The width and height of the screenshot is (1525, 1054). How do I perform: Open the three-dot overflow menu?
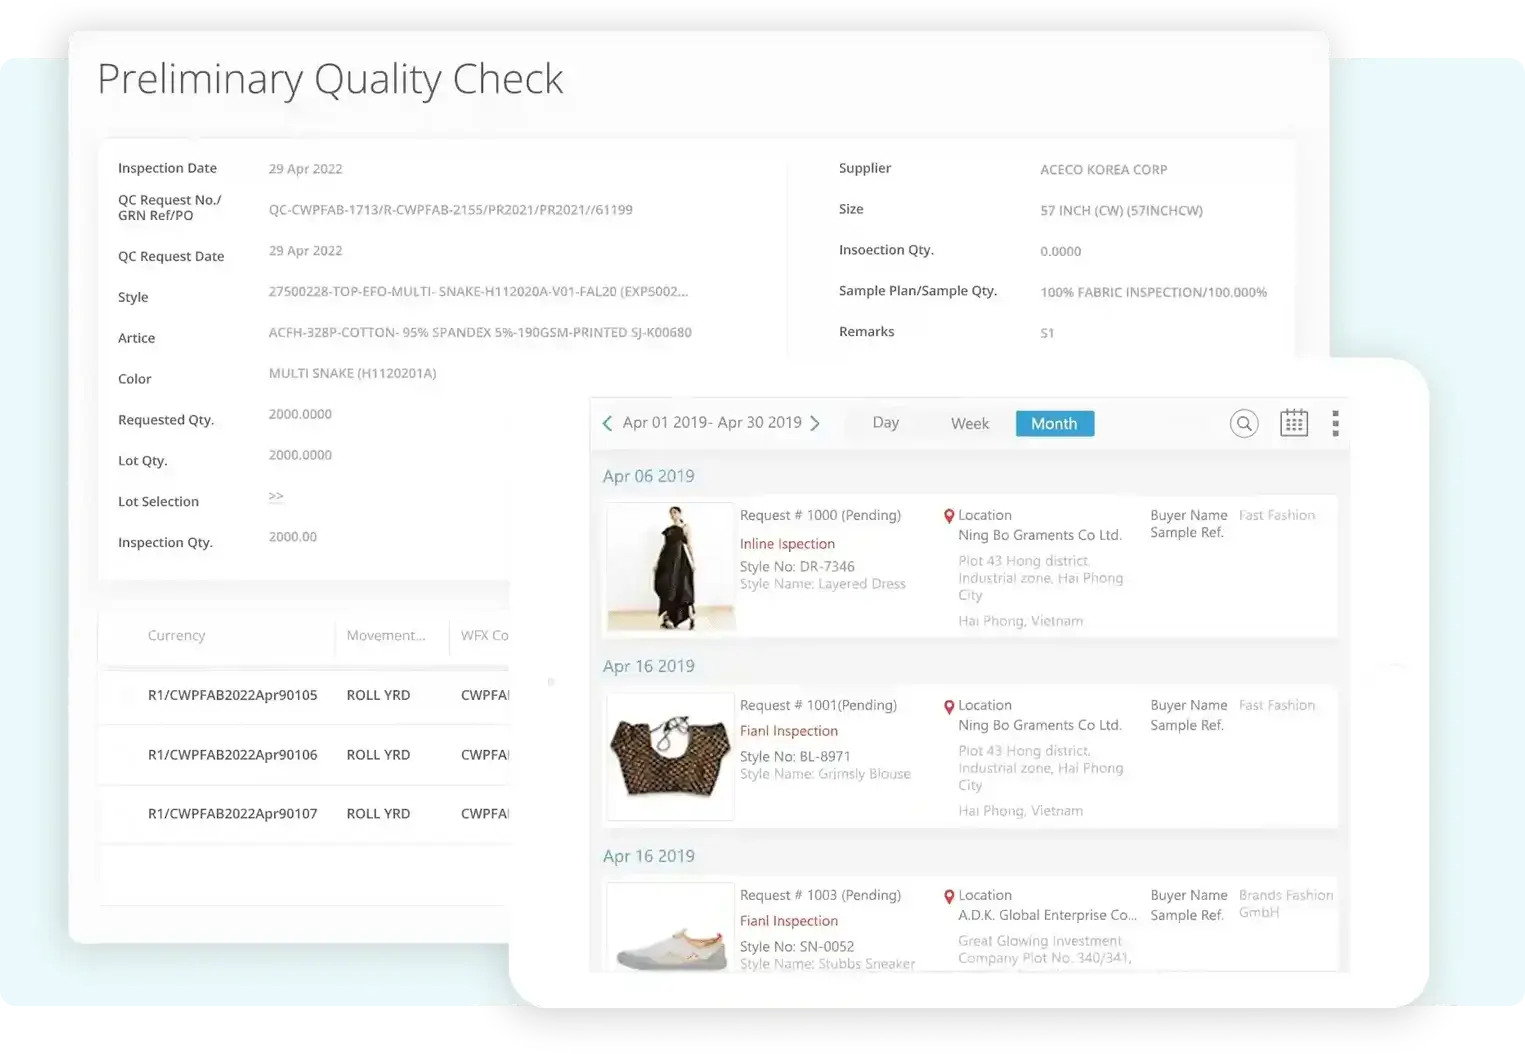coord(1335,423)
